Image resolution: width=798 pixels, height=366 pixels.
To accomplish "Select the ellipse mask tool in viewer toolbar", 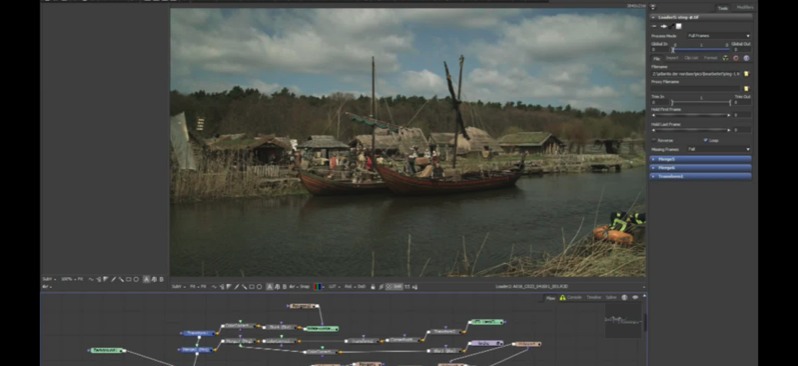I will tap(259, 287).
